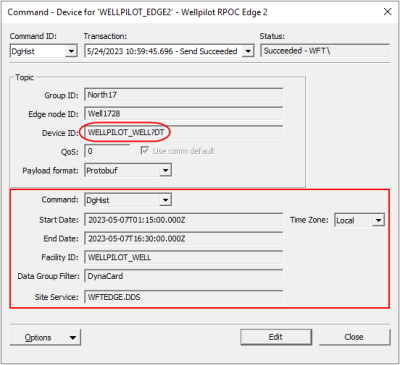Screen dimensions: 400x365
Task: Open the Time Zone dropdown set to Local
Action: [359, 220]
